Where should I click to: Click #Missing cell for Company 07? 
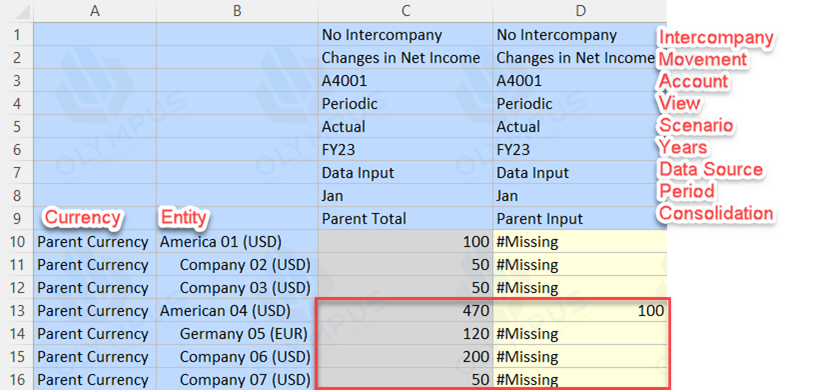(x=580, y=380)
